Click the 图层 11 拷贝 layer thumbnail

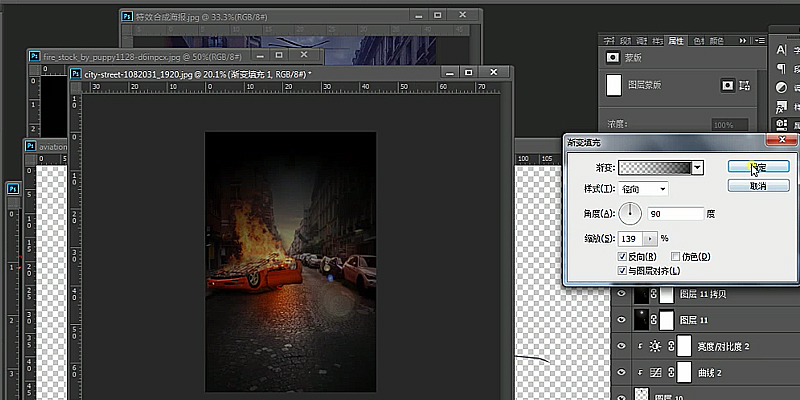[x=641, y=294]
